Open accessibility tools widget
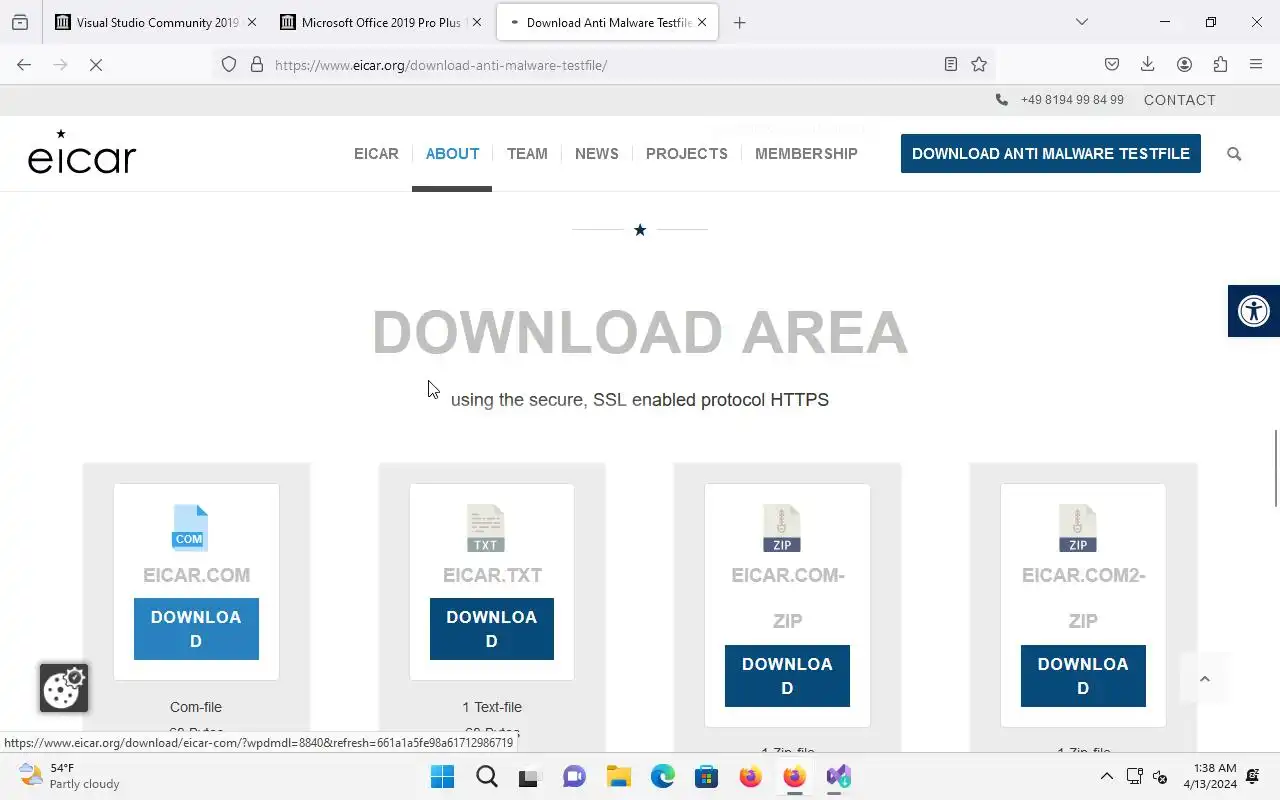 click(1254, 311)
